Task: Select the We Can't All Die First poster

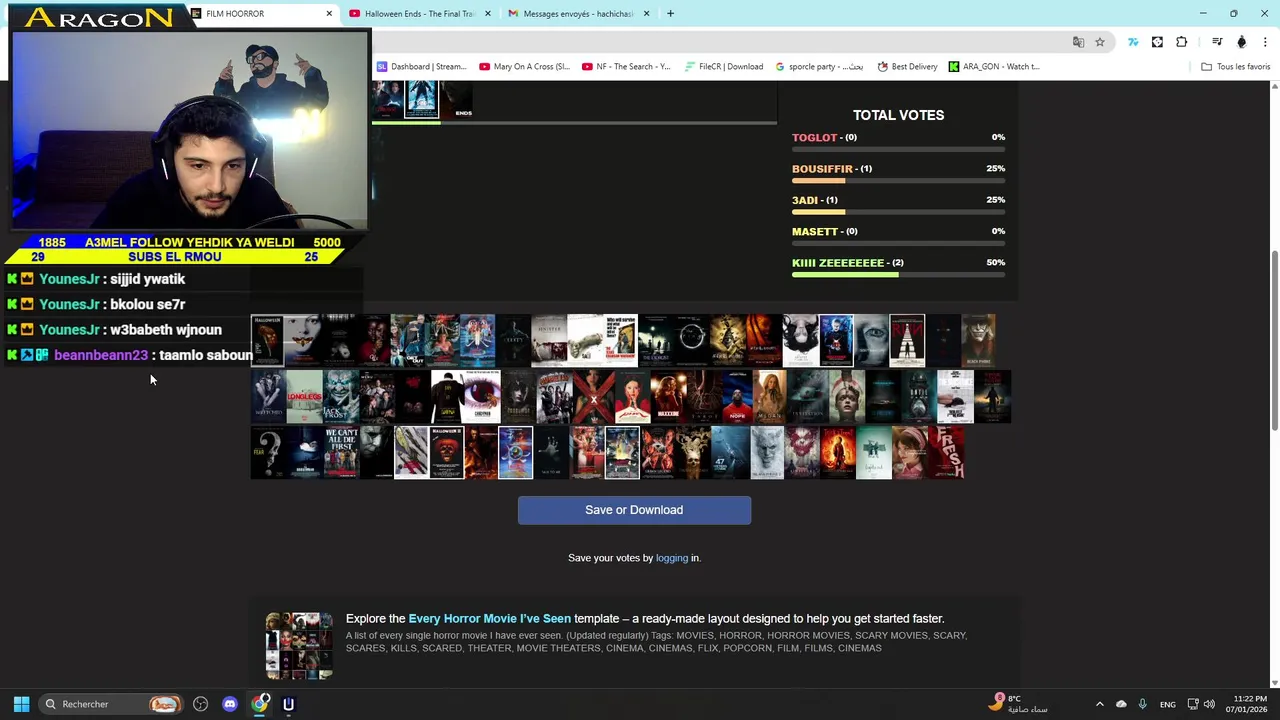Action: click(x=341, y=453)
